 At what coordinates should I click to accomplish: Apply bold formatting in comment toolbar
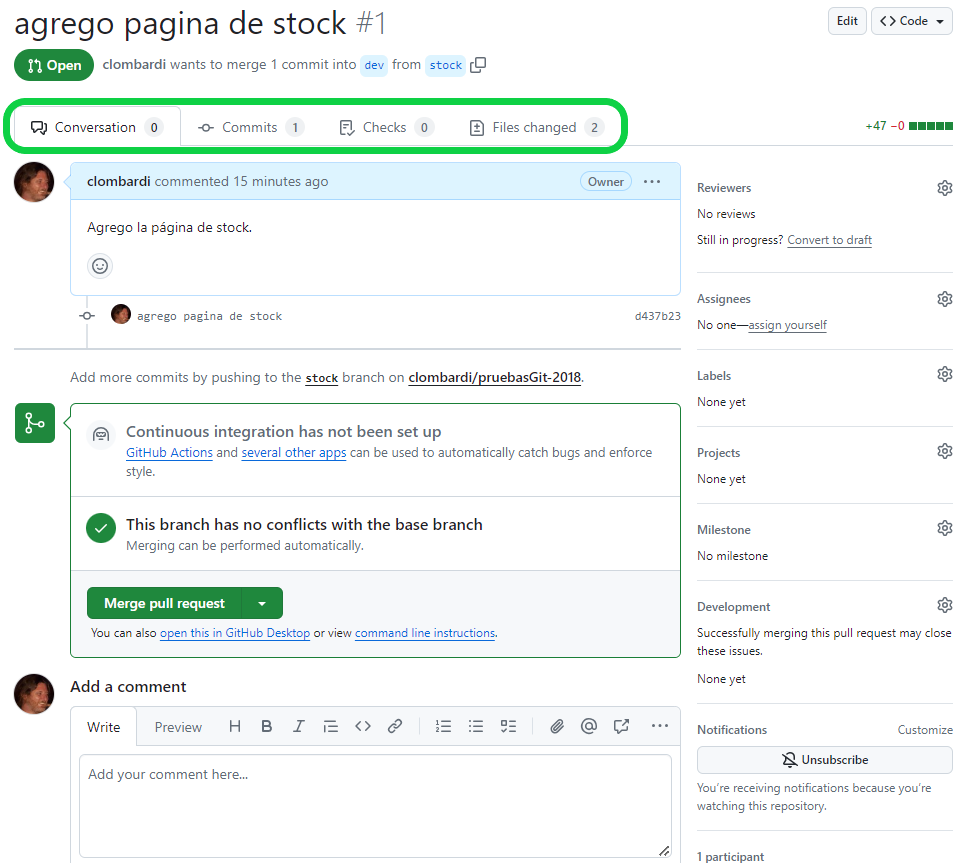point(267,727)
